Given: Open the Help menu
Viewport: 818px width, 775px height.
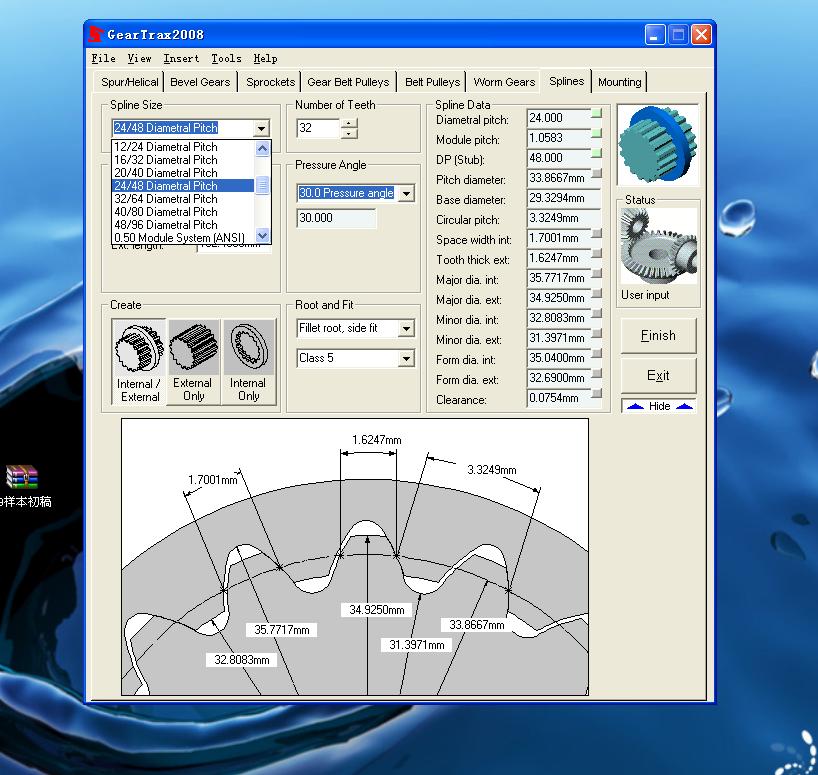Looking at the screenshot, I should pos(265,58).
